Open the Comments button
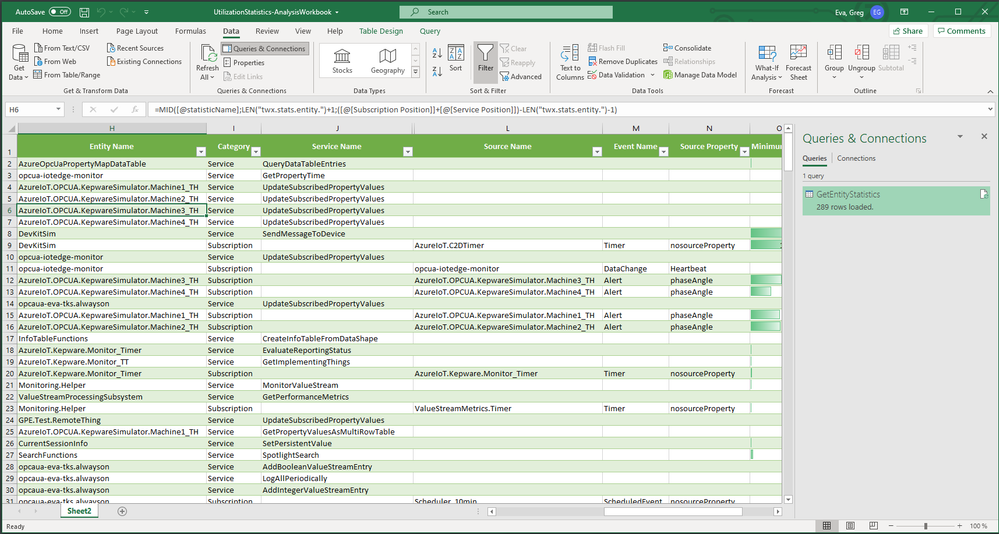This screenshot has height=534, width=999. 961,31
